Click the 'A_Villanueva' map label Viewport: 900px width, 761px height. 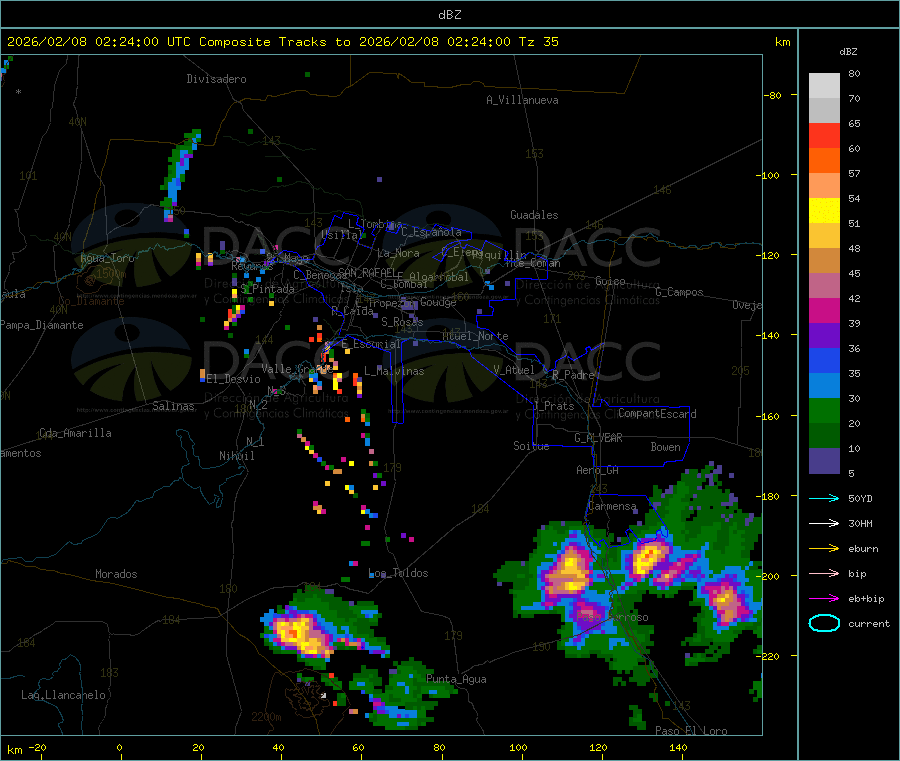click(522, 100)
